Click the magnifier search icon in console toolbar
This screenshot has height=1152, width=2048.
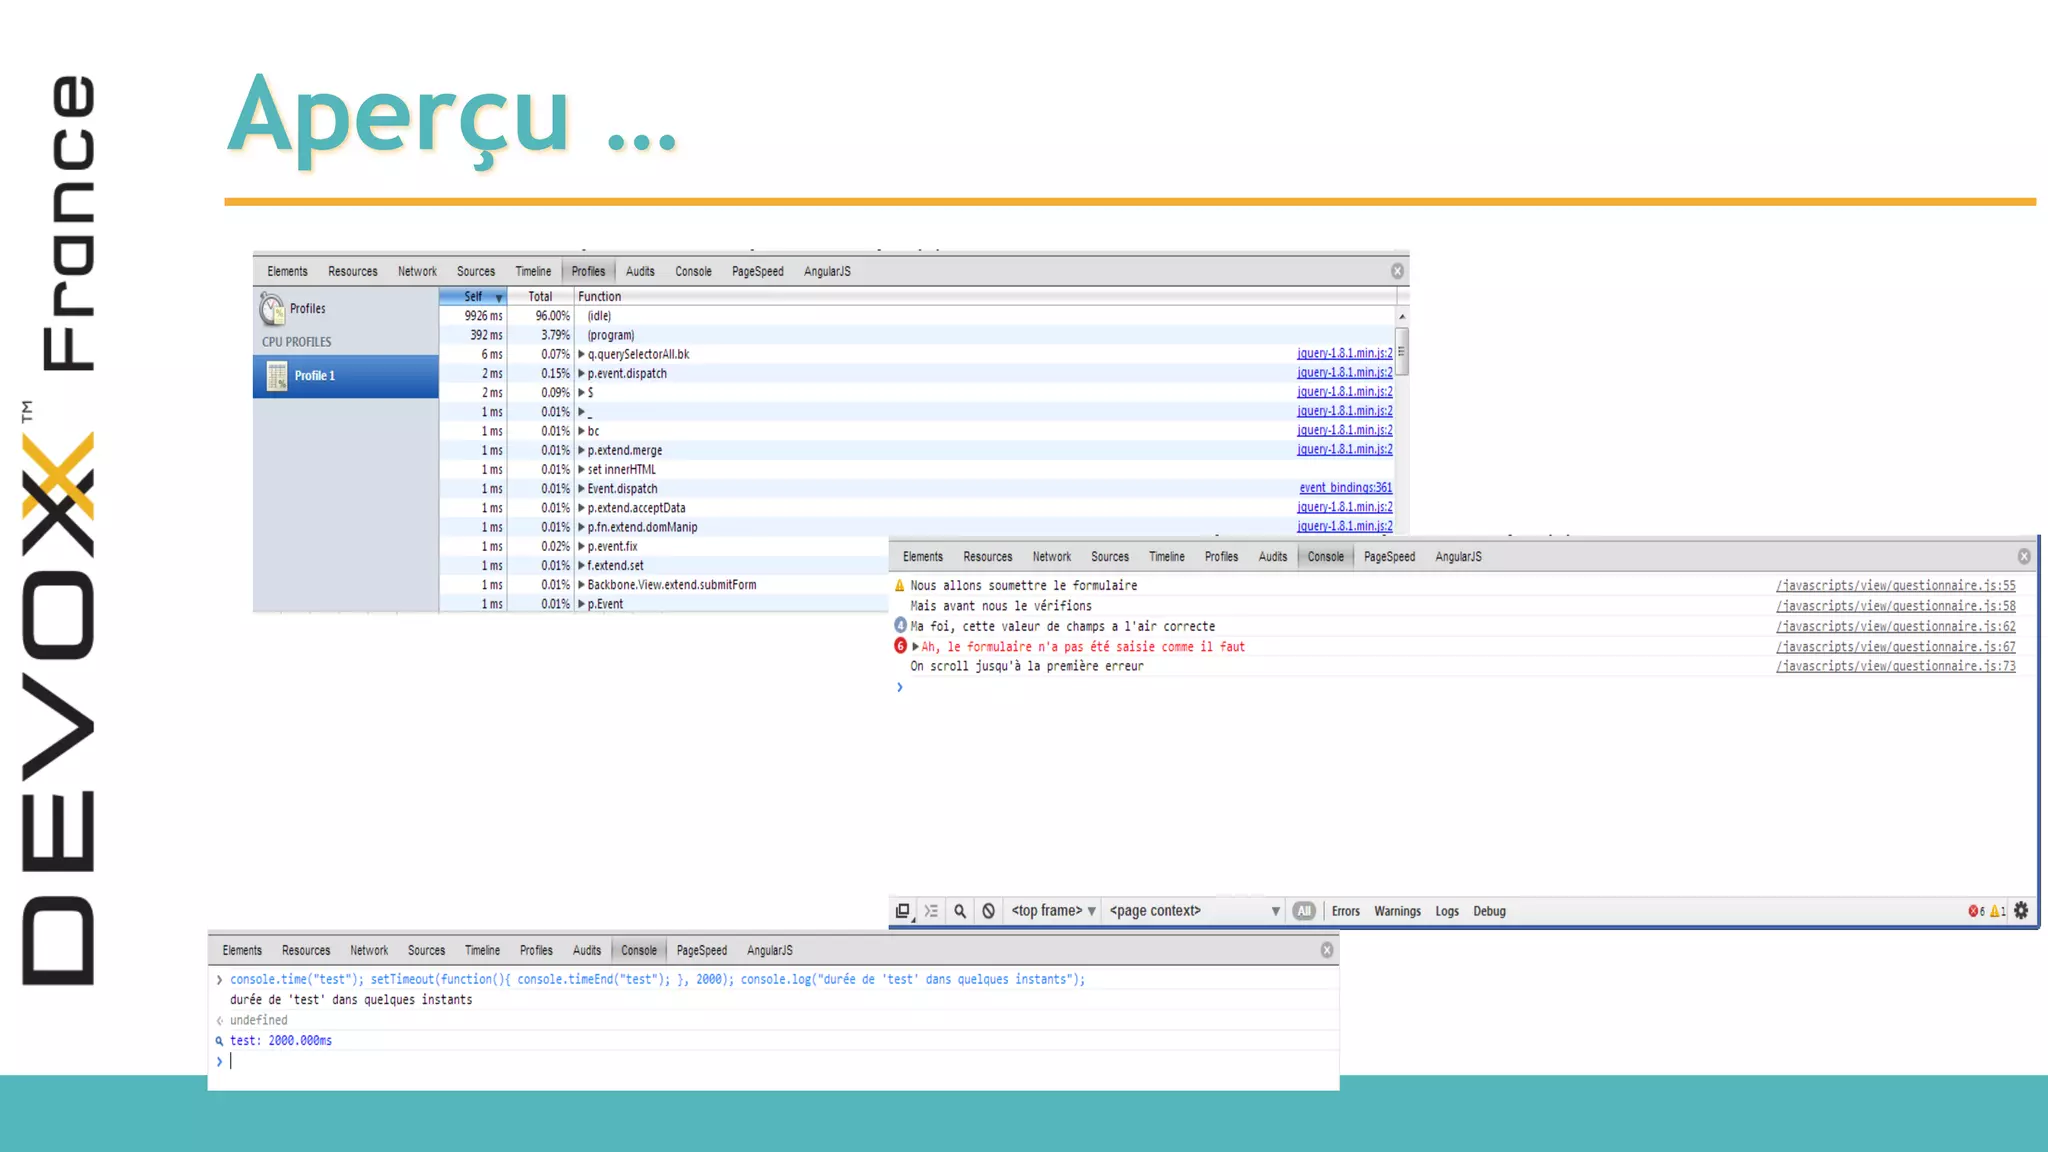[960, 911]
